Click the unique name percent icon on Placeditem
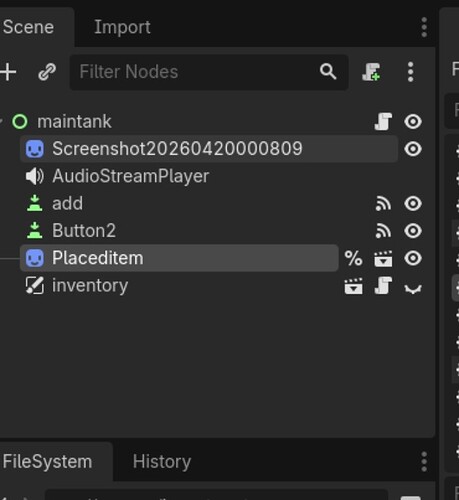 [353, 258]
